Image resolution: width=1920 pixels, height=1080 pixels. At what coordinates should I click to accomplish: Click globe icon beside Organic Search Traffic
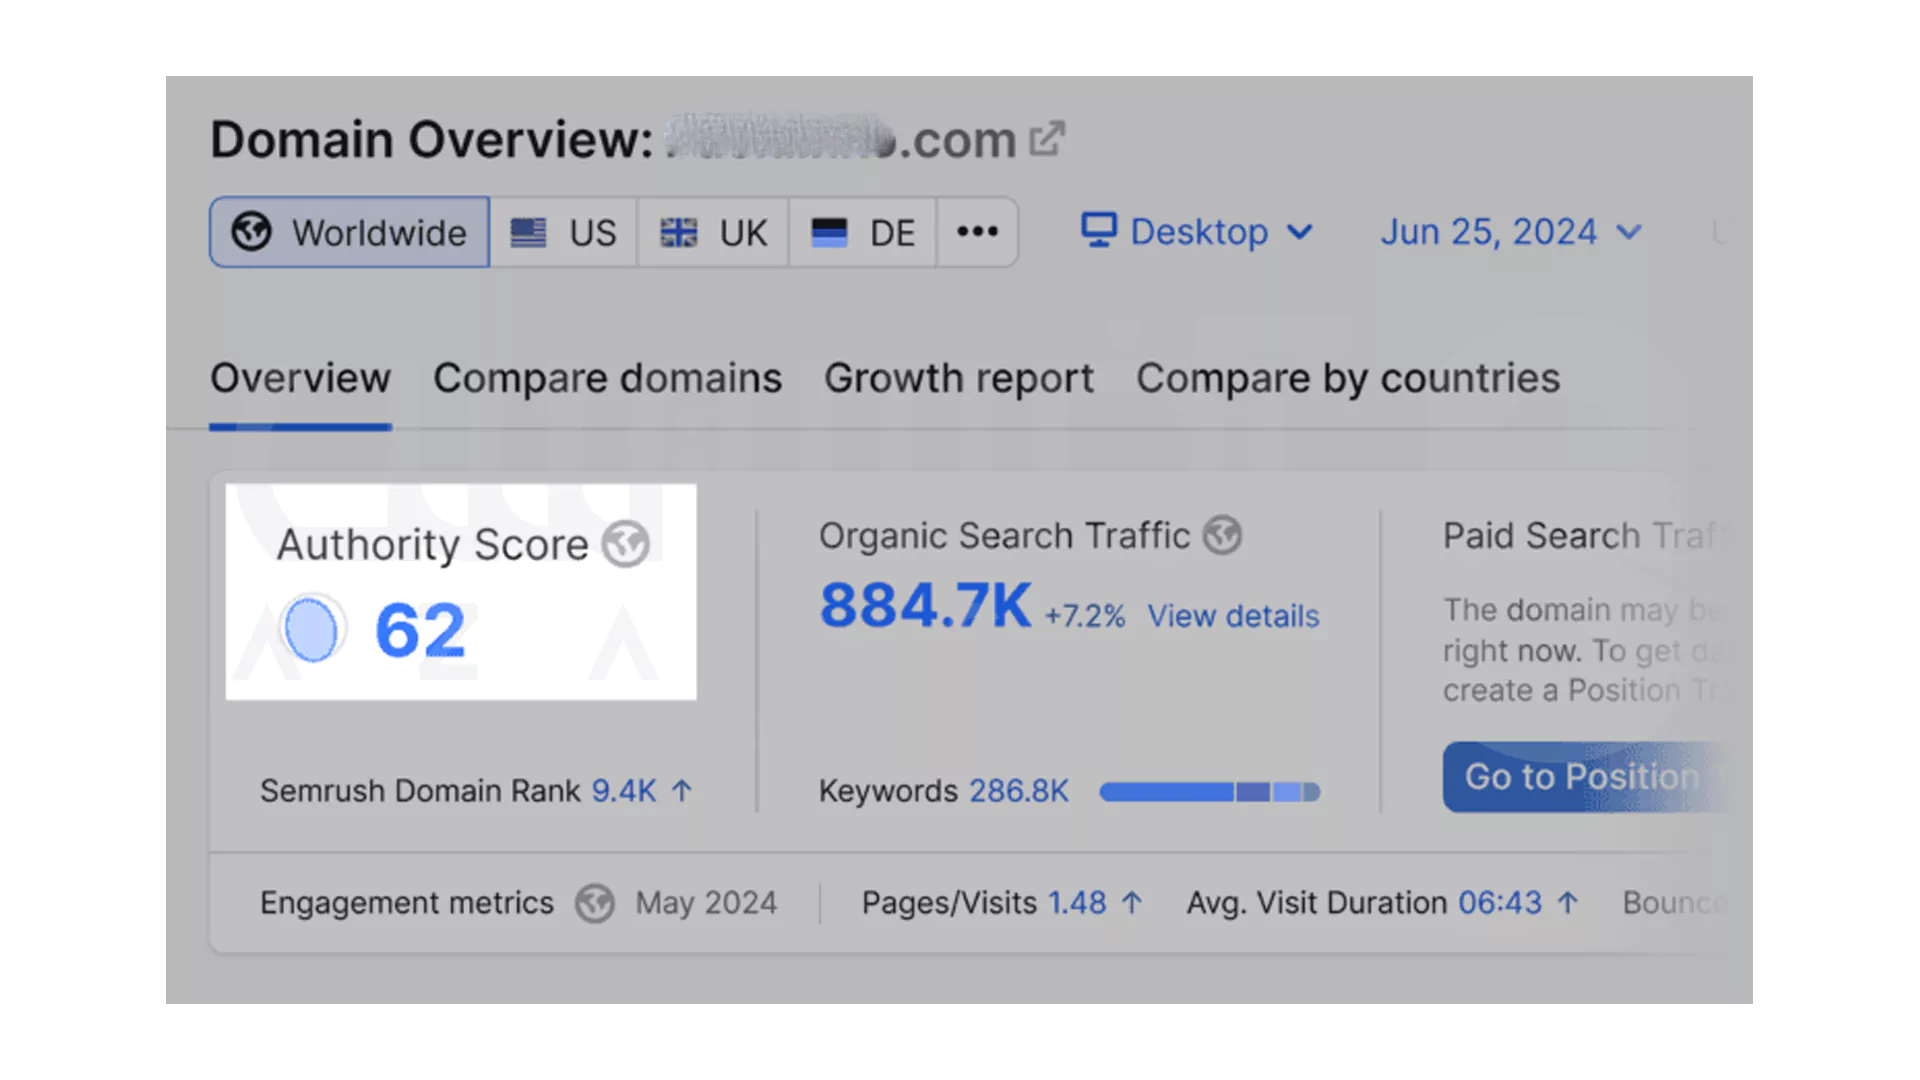[1221, 535]
